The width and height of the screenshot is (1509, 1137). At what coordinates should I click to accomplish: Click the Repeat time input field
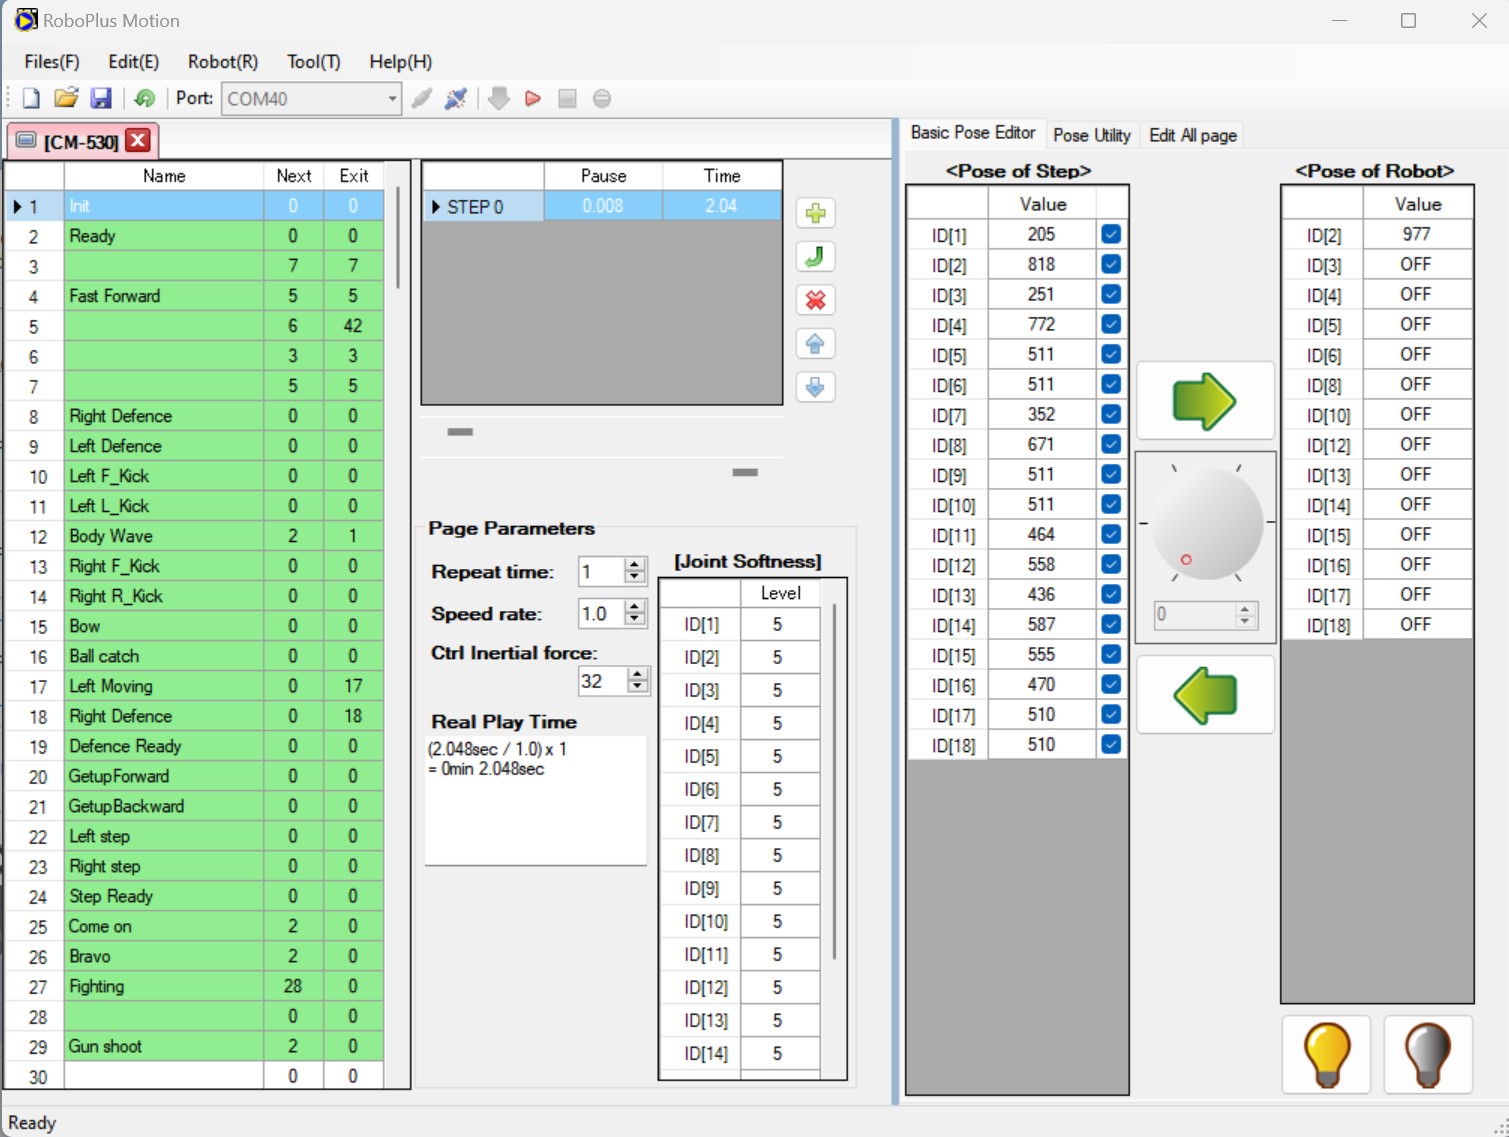(602, 572)
